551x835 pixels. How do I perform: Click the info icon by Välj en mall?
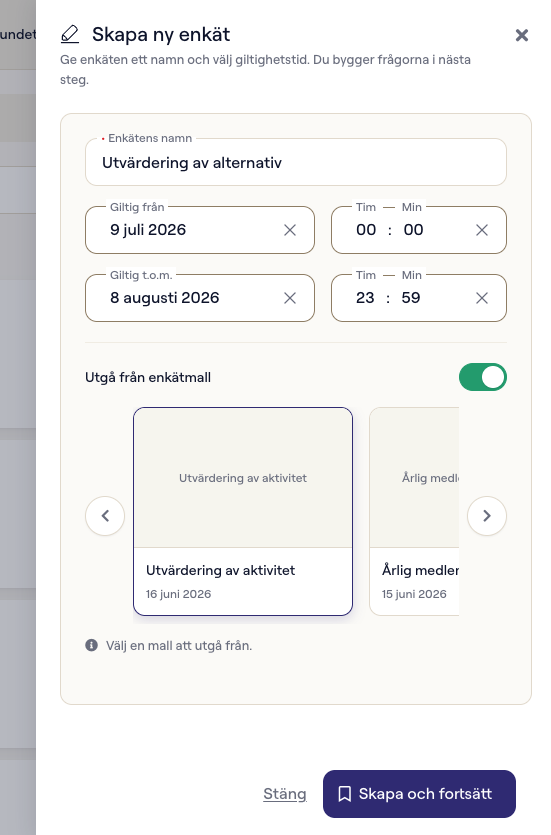pyautogui.click(x=92, y=645)
